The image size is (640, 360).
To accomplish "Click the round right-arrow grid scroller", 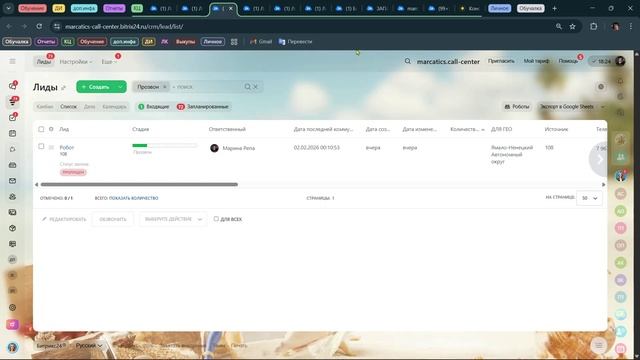I will (x=599, y=160).
